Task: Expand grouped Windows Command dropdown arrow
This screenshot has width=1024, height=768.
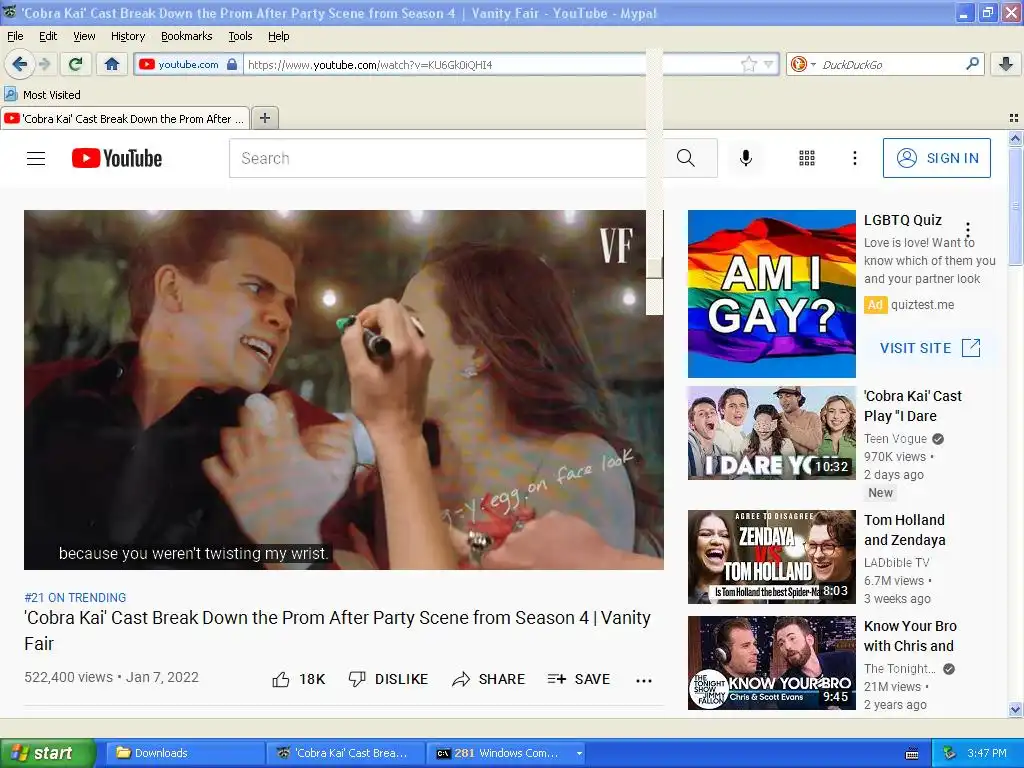Action: pyautogui.click(x=579, y=753)
